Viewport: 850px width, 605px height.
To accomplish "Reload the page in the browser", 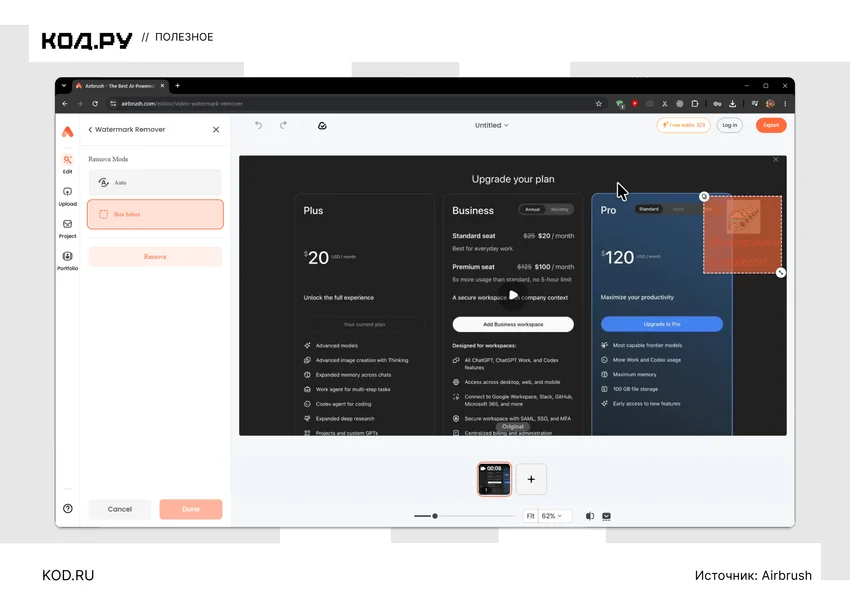I will [x=95, y=104].
